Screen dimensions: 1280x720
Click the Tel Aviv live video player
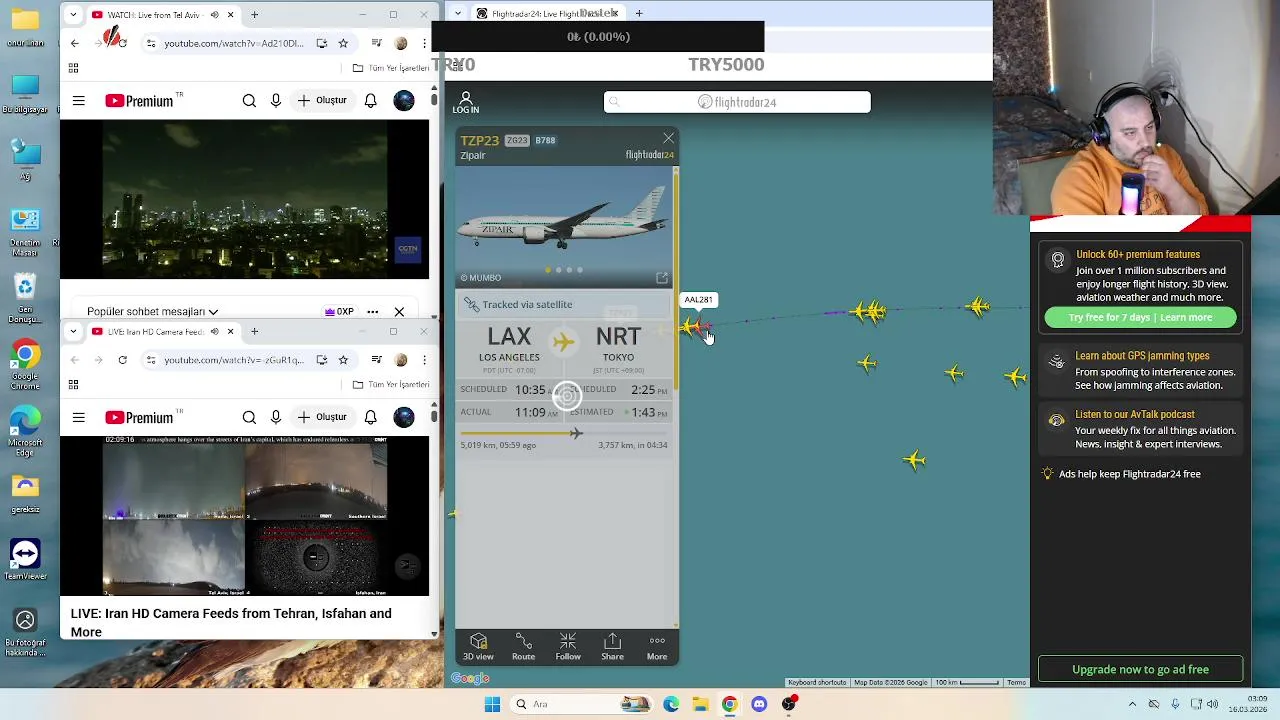(x=245, y=200)
